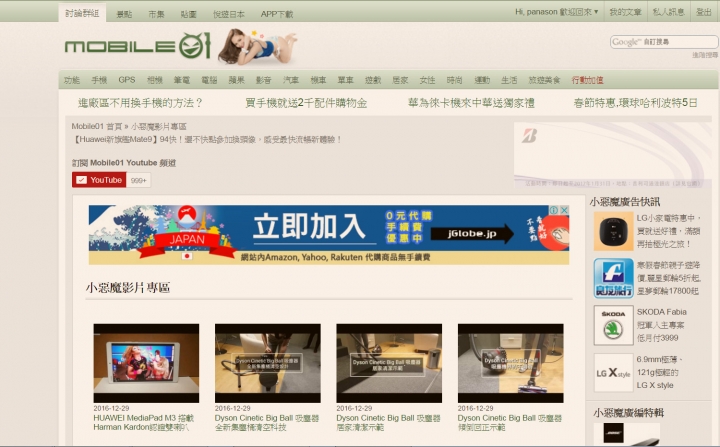Play the HUAWEI MediaPad M3 video thumbnail
720x447 pixels.
tap(146, 363)
